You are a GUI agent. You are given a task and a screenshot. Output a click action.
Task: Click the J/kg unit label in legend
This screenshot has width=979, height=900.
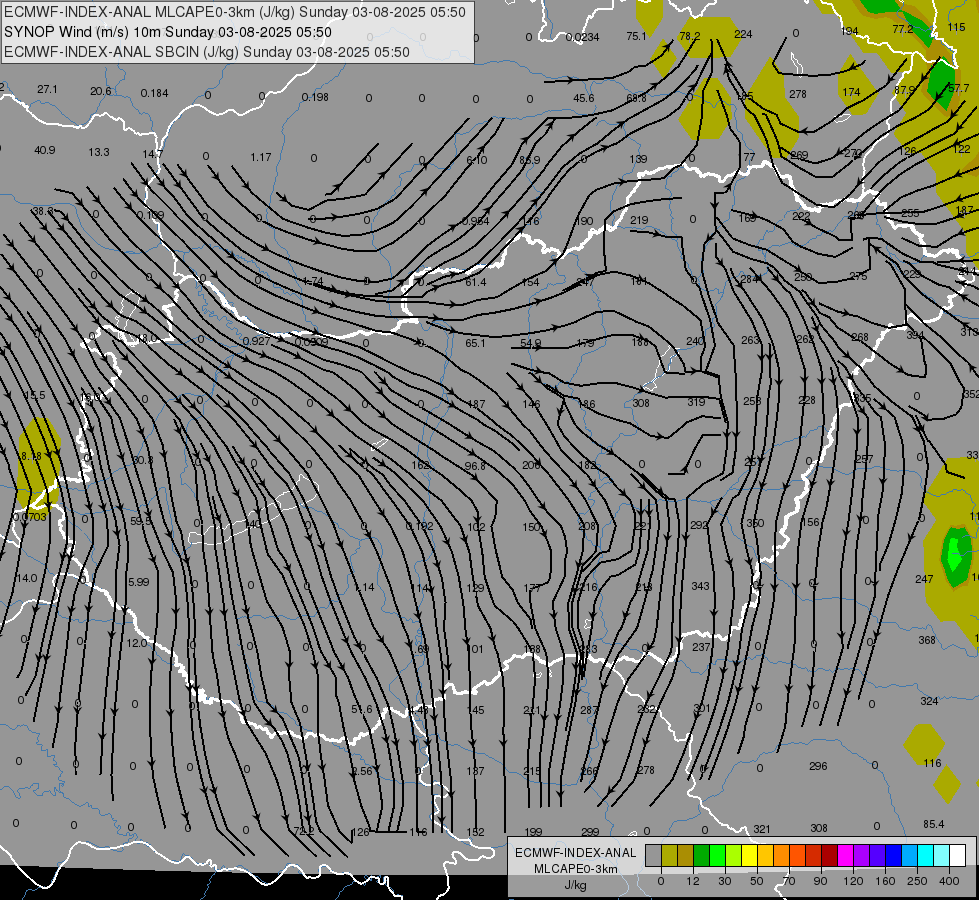click(576, 885)
